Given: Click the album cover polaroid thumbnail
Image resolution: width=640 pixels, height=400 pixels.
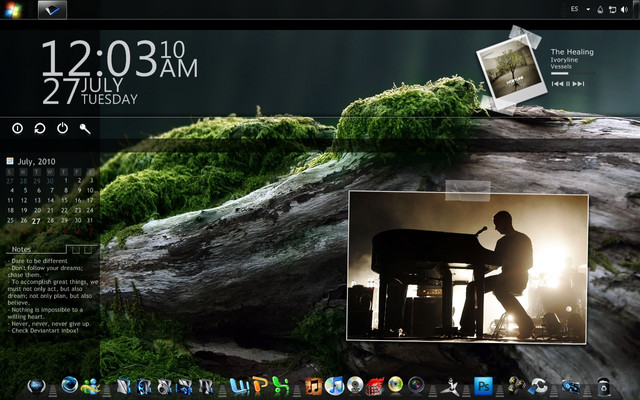Looking at the screenshot, I should [x=511, y=71].
